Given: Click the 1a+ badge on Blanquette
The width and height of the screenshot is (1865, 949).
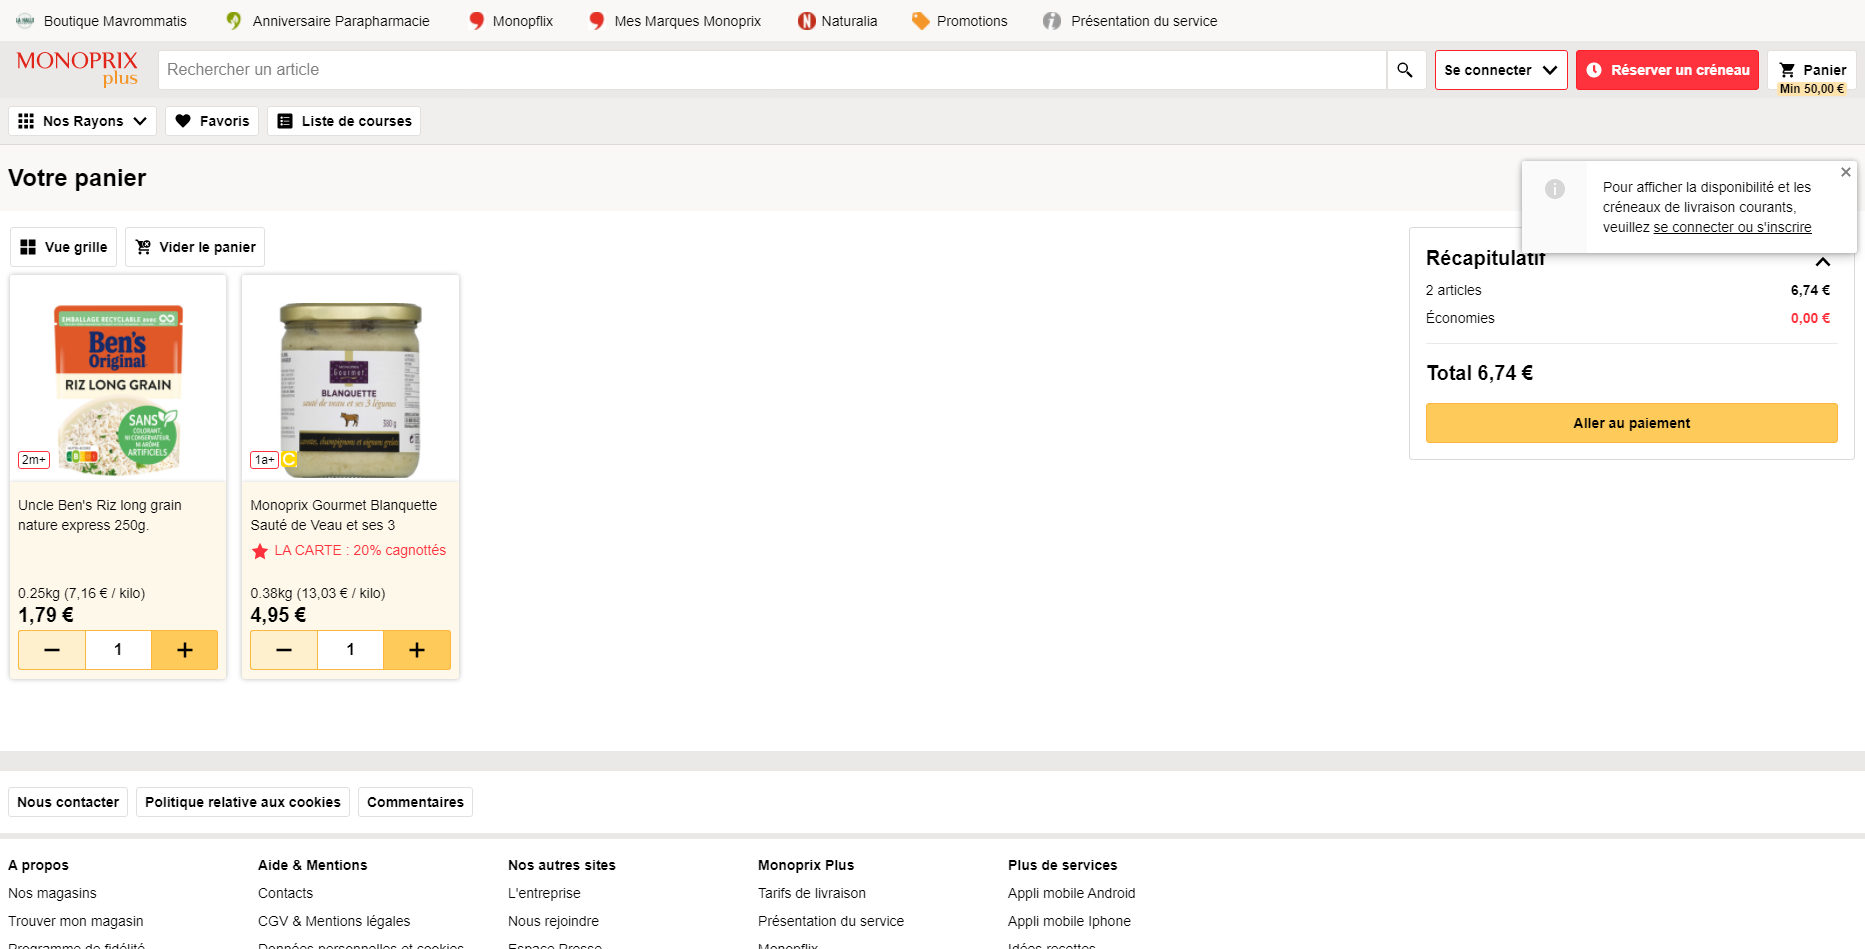Looking at the screenshot, I should (x=264, y=460).
